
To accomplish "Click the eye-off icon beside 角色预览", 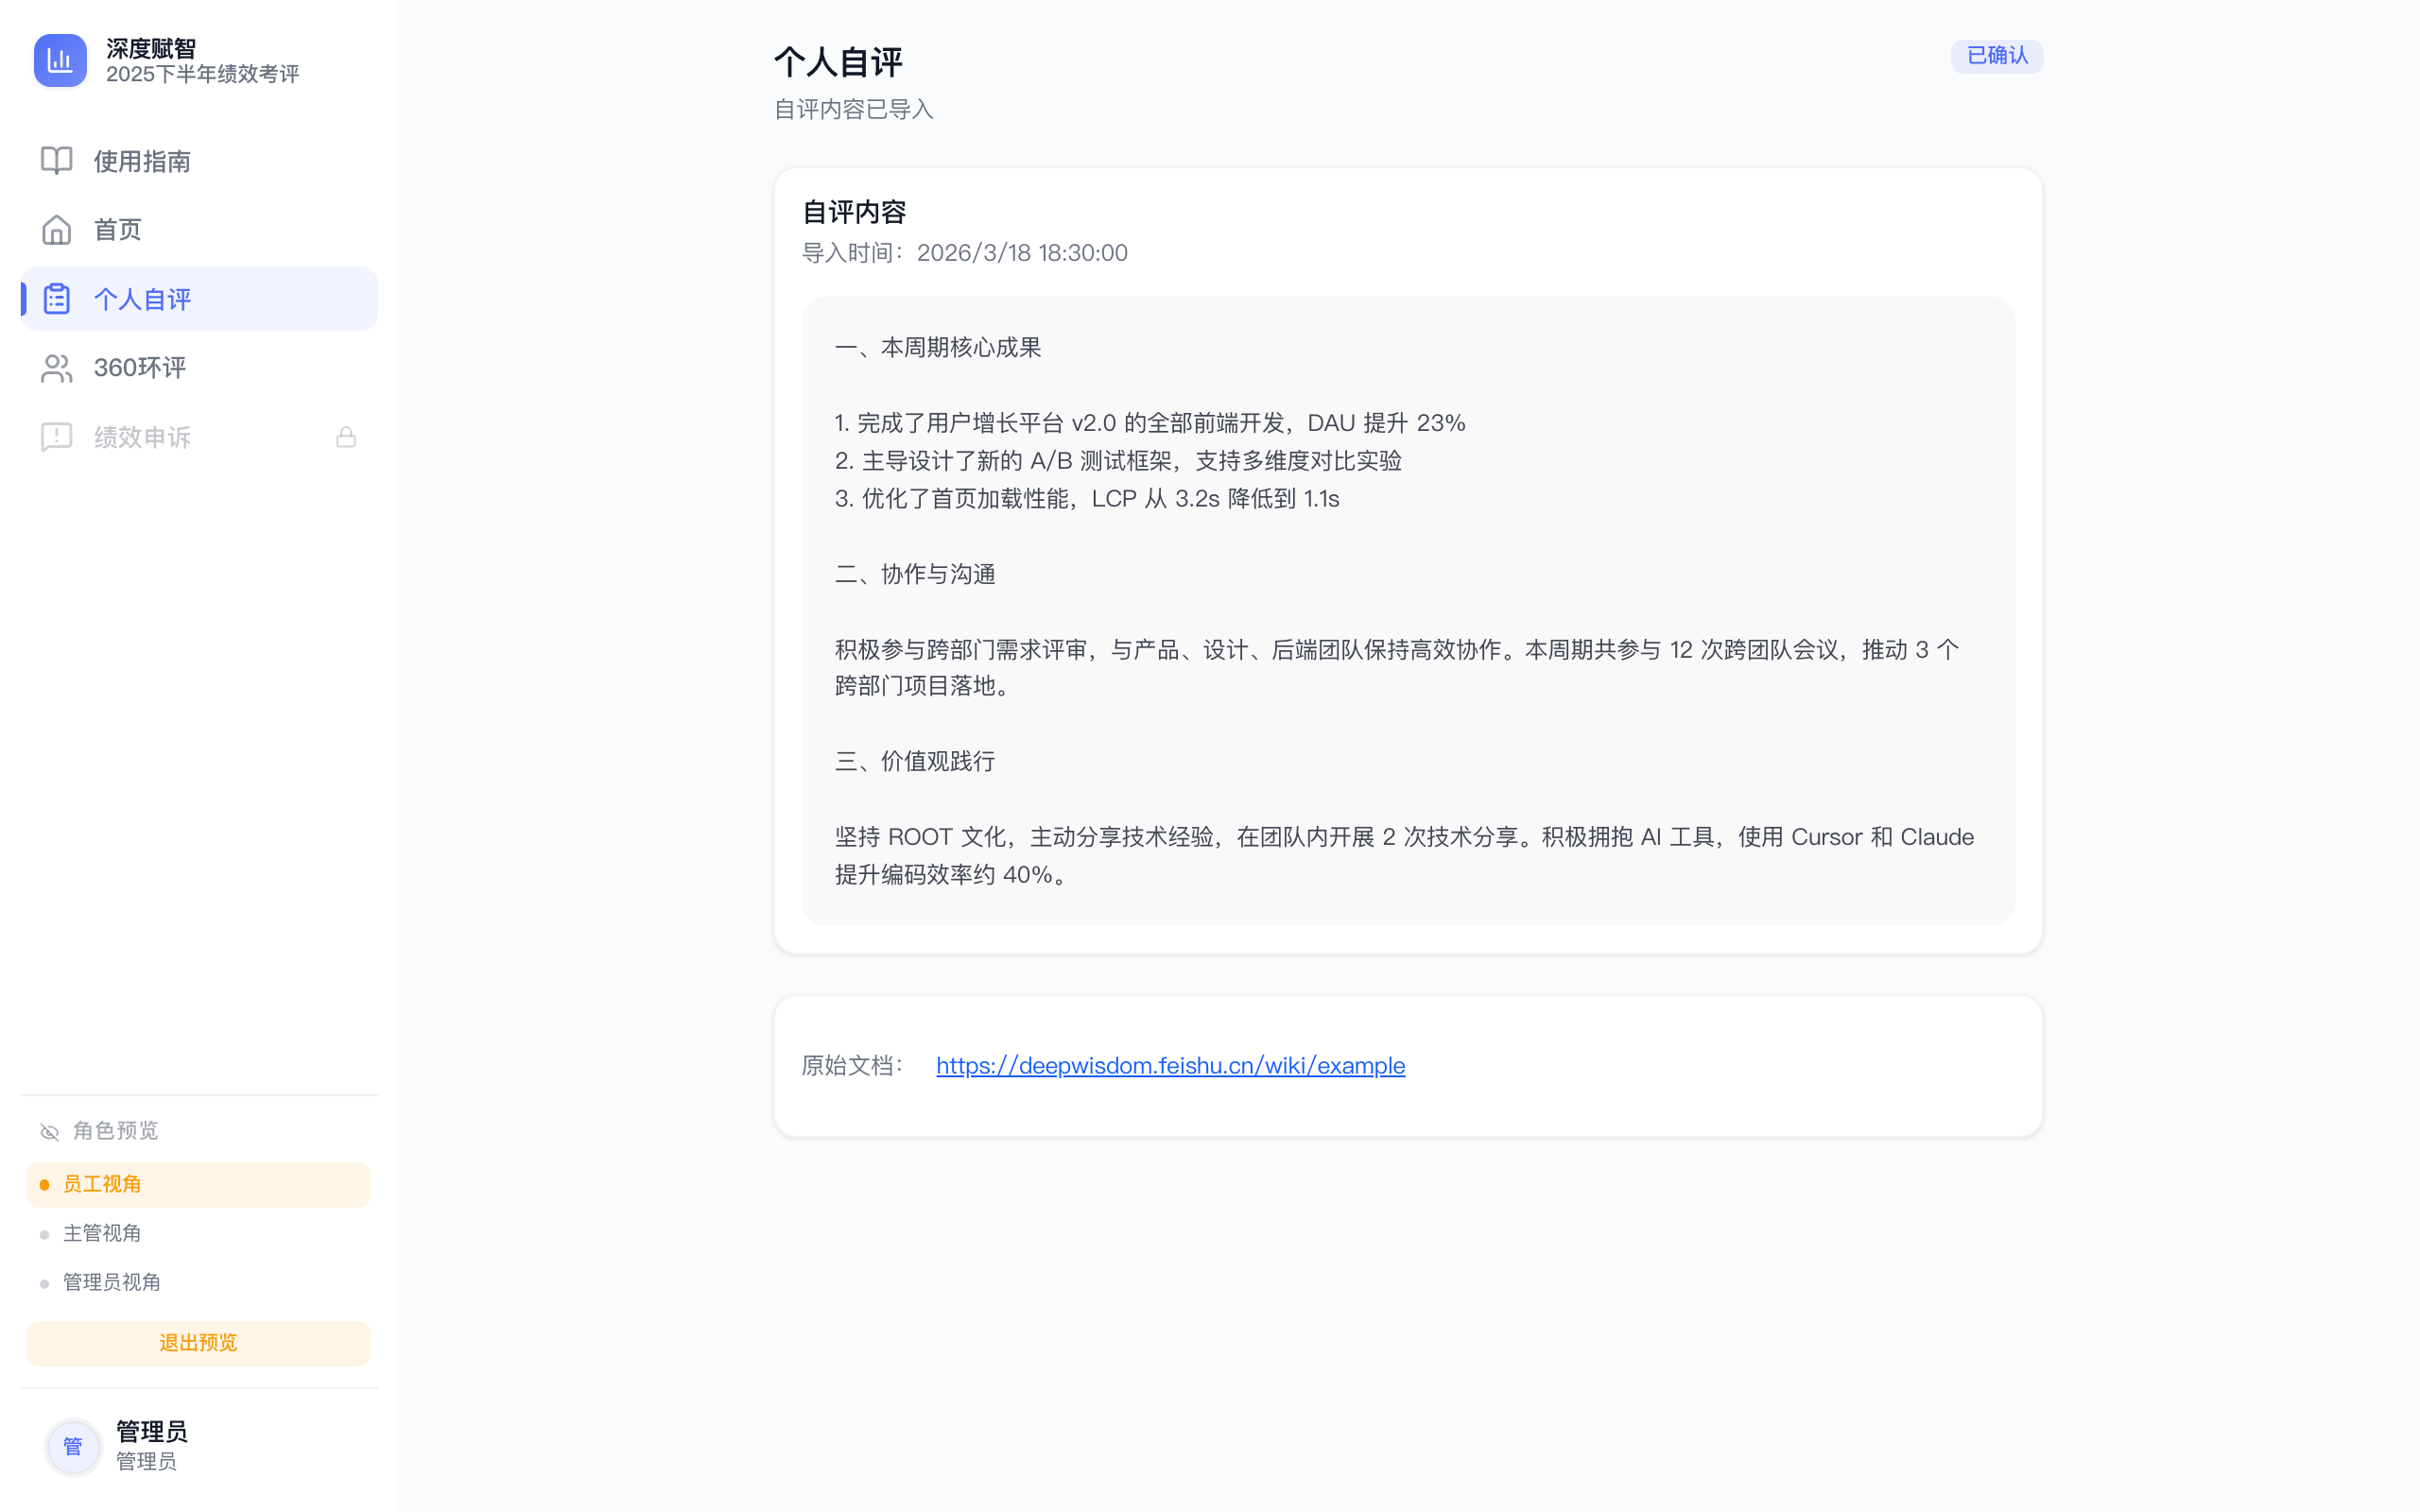I will pos(48,1131).
